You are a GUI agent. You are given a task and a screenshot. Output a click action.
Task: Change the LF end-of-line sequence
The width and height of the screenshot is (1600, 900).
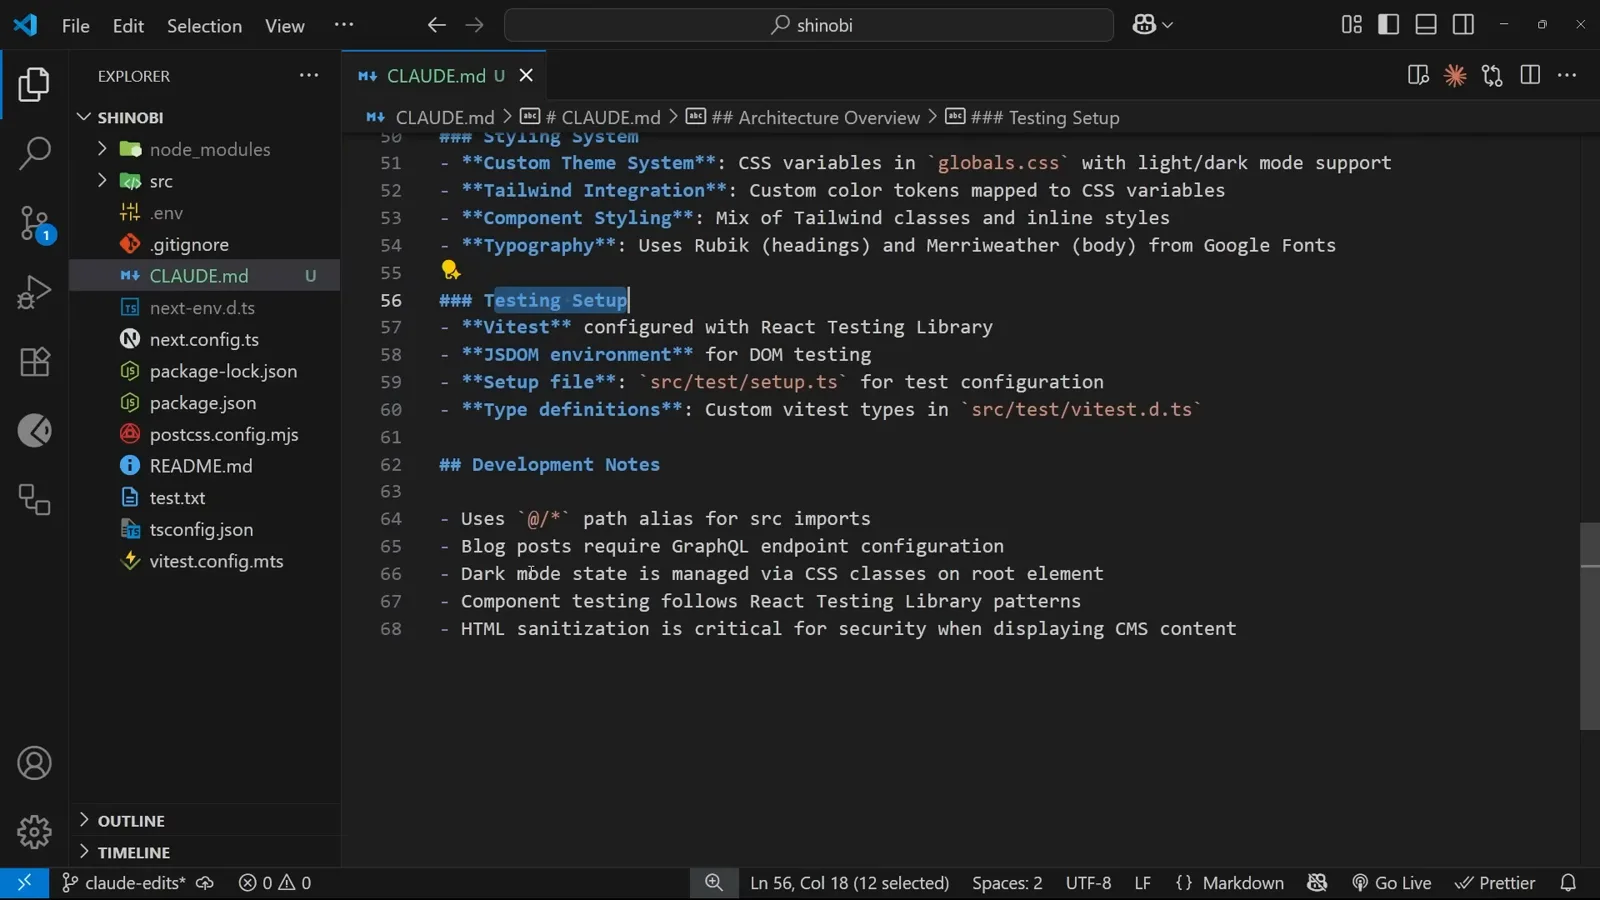coord(1142,883)
